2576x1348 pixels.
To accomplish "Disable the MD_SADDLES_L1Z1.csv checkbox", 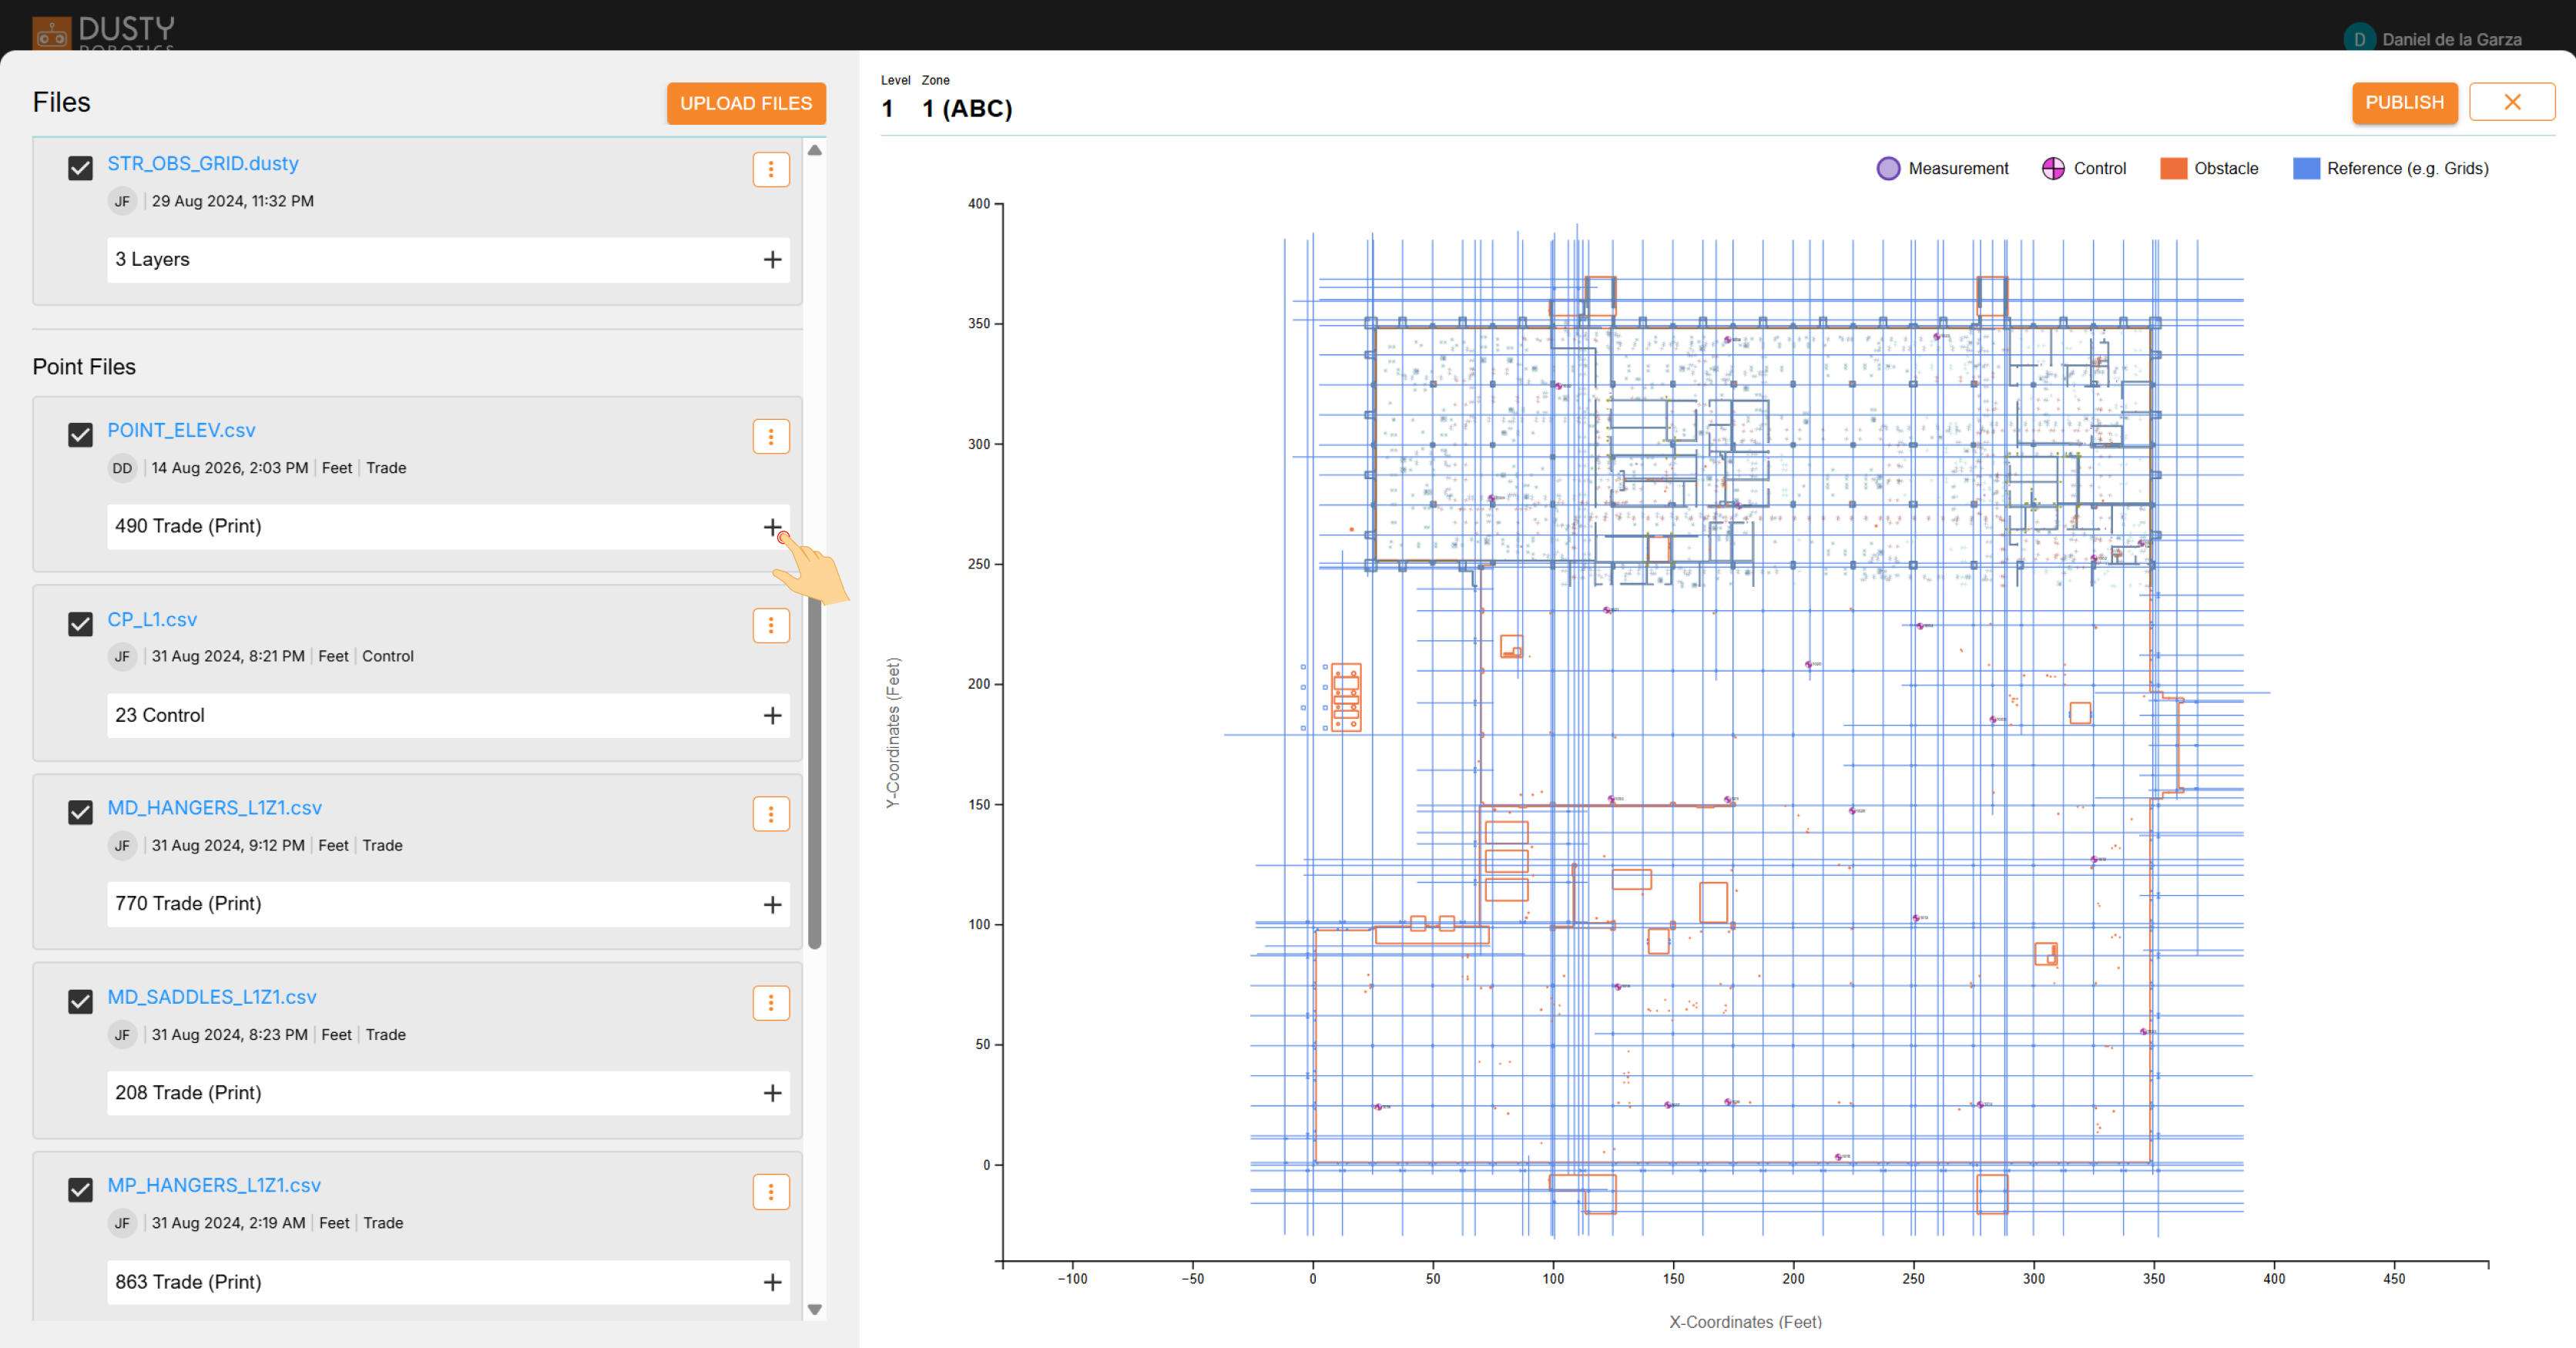I will click(80, 1001).
